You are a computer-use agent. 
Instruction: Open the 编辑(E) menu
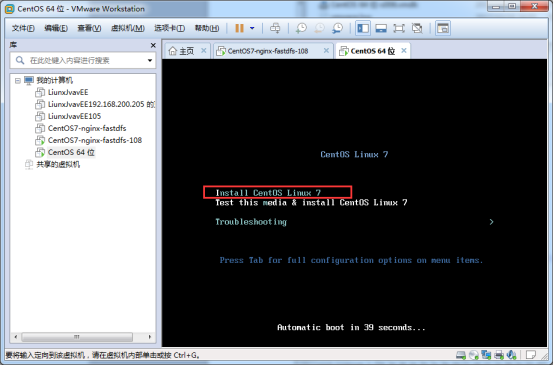tap(56, 28)
